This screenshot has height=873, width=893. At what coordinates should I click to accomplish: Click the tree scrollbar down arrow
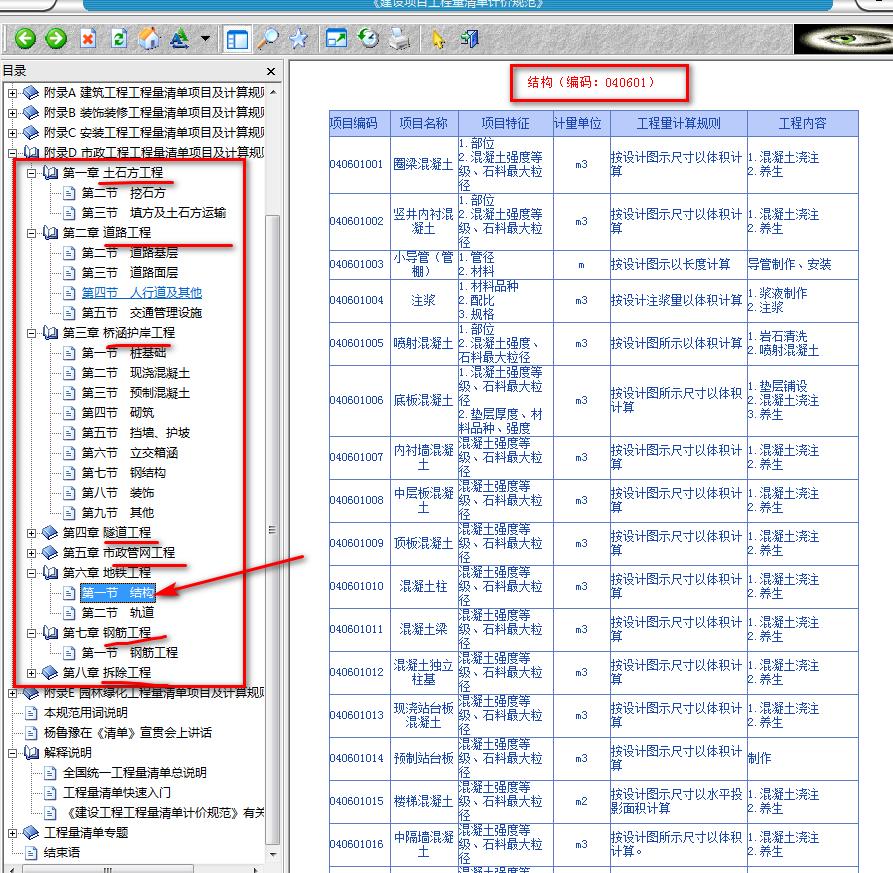273,854
